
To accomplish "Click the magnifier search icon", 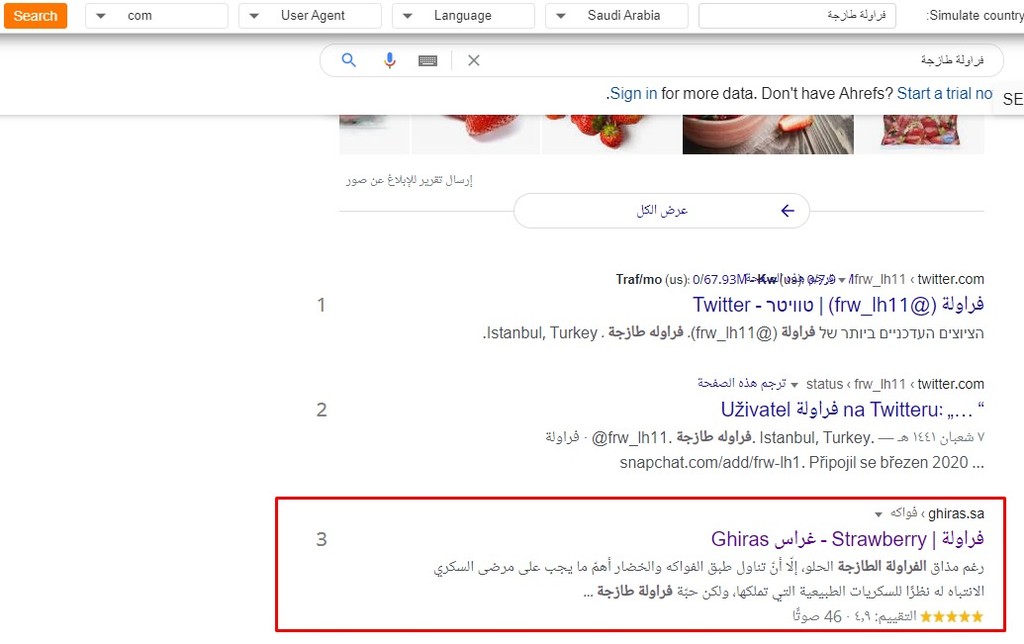I will coord(349,61).
